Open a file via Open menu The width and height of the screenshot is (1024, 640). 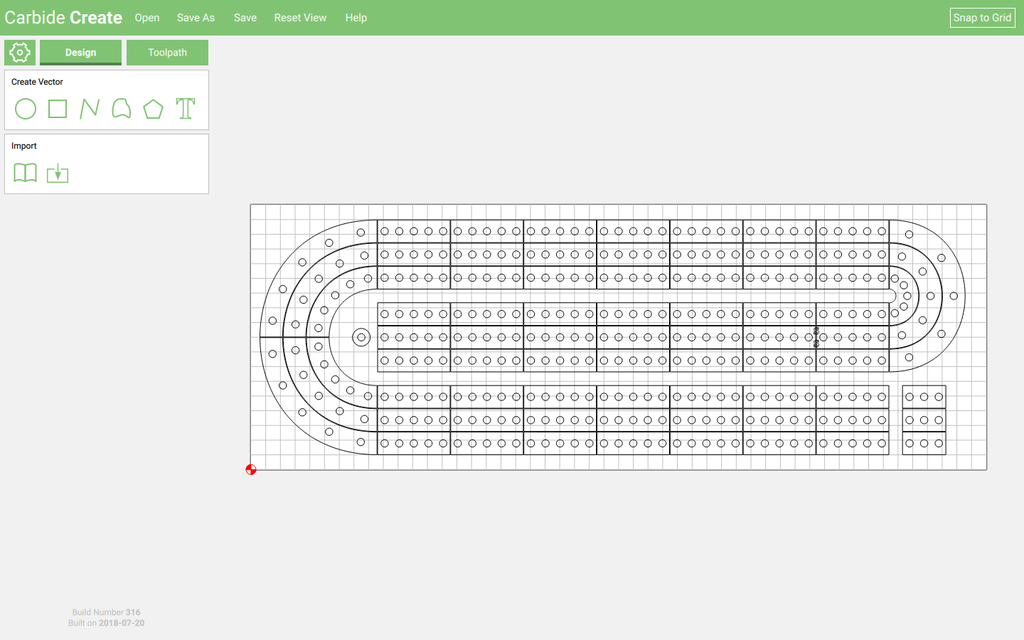click(x=147, y=17)
